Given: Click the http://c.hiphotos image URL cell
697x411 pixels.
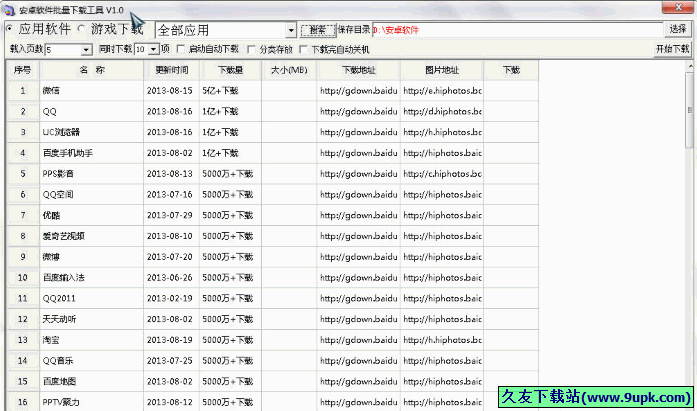Looking at the screenshot, I should click(x=442, y=174).
